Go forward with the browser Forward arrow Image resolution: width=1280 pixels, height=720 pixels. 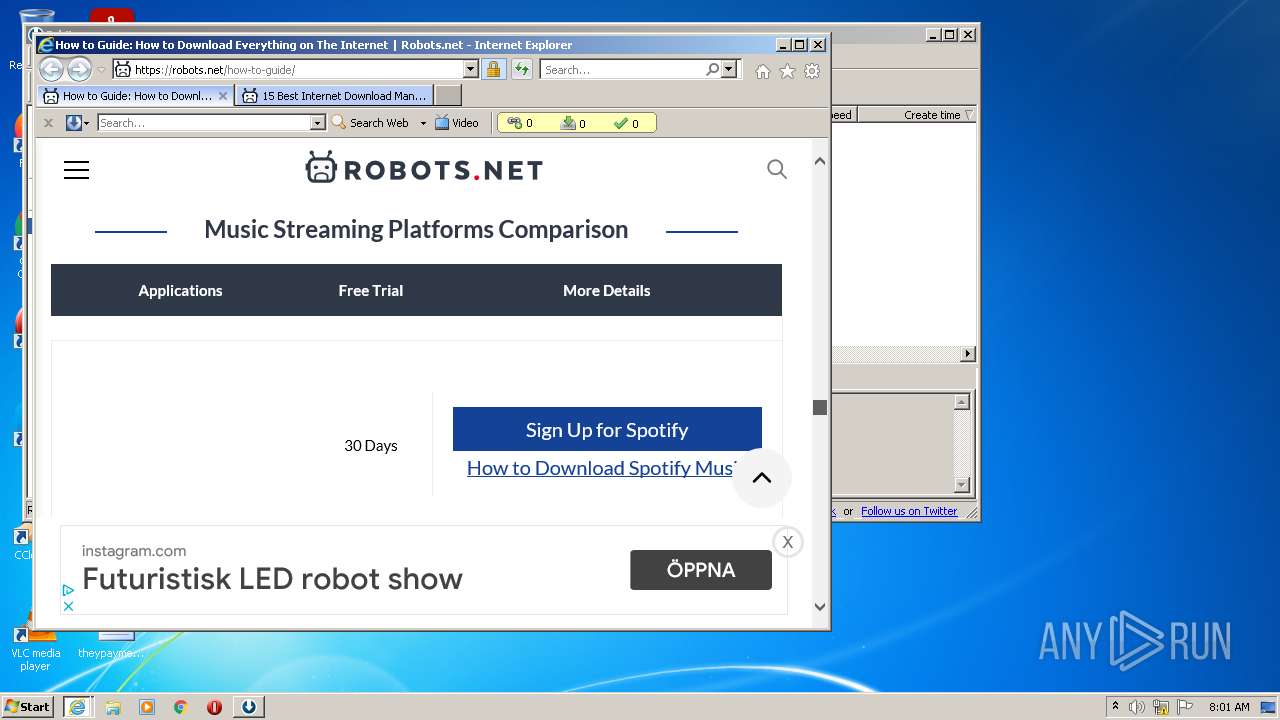pos(79,69)
